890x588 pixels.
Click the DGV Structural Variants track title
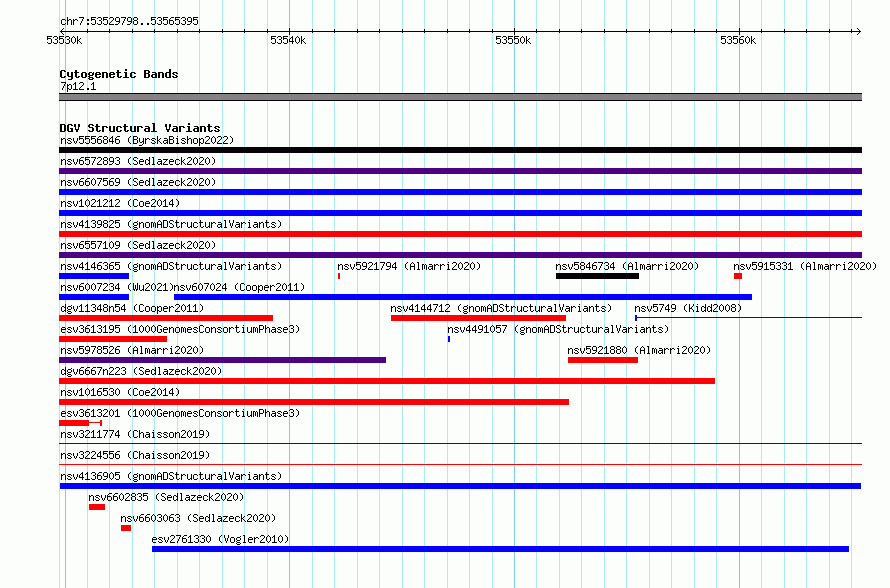140,128
